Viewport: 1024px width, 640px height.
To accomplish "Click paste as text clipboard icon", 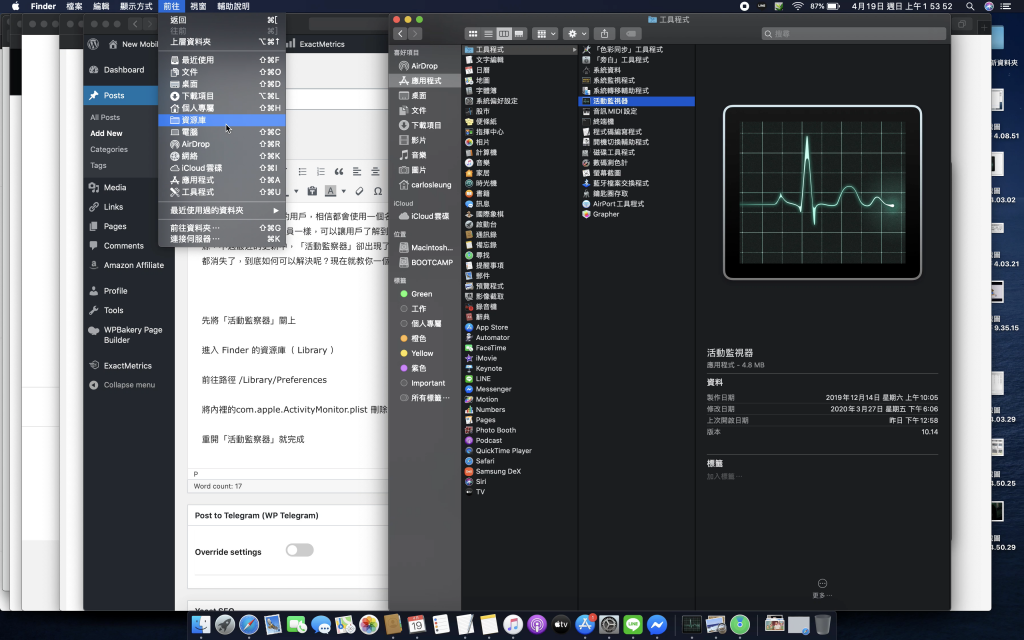I will click(312, 191).
